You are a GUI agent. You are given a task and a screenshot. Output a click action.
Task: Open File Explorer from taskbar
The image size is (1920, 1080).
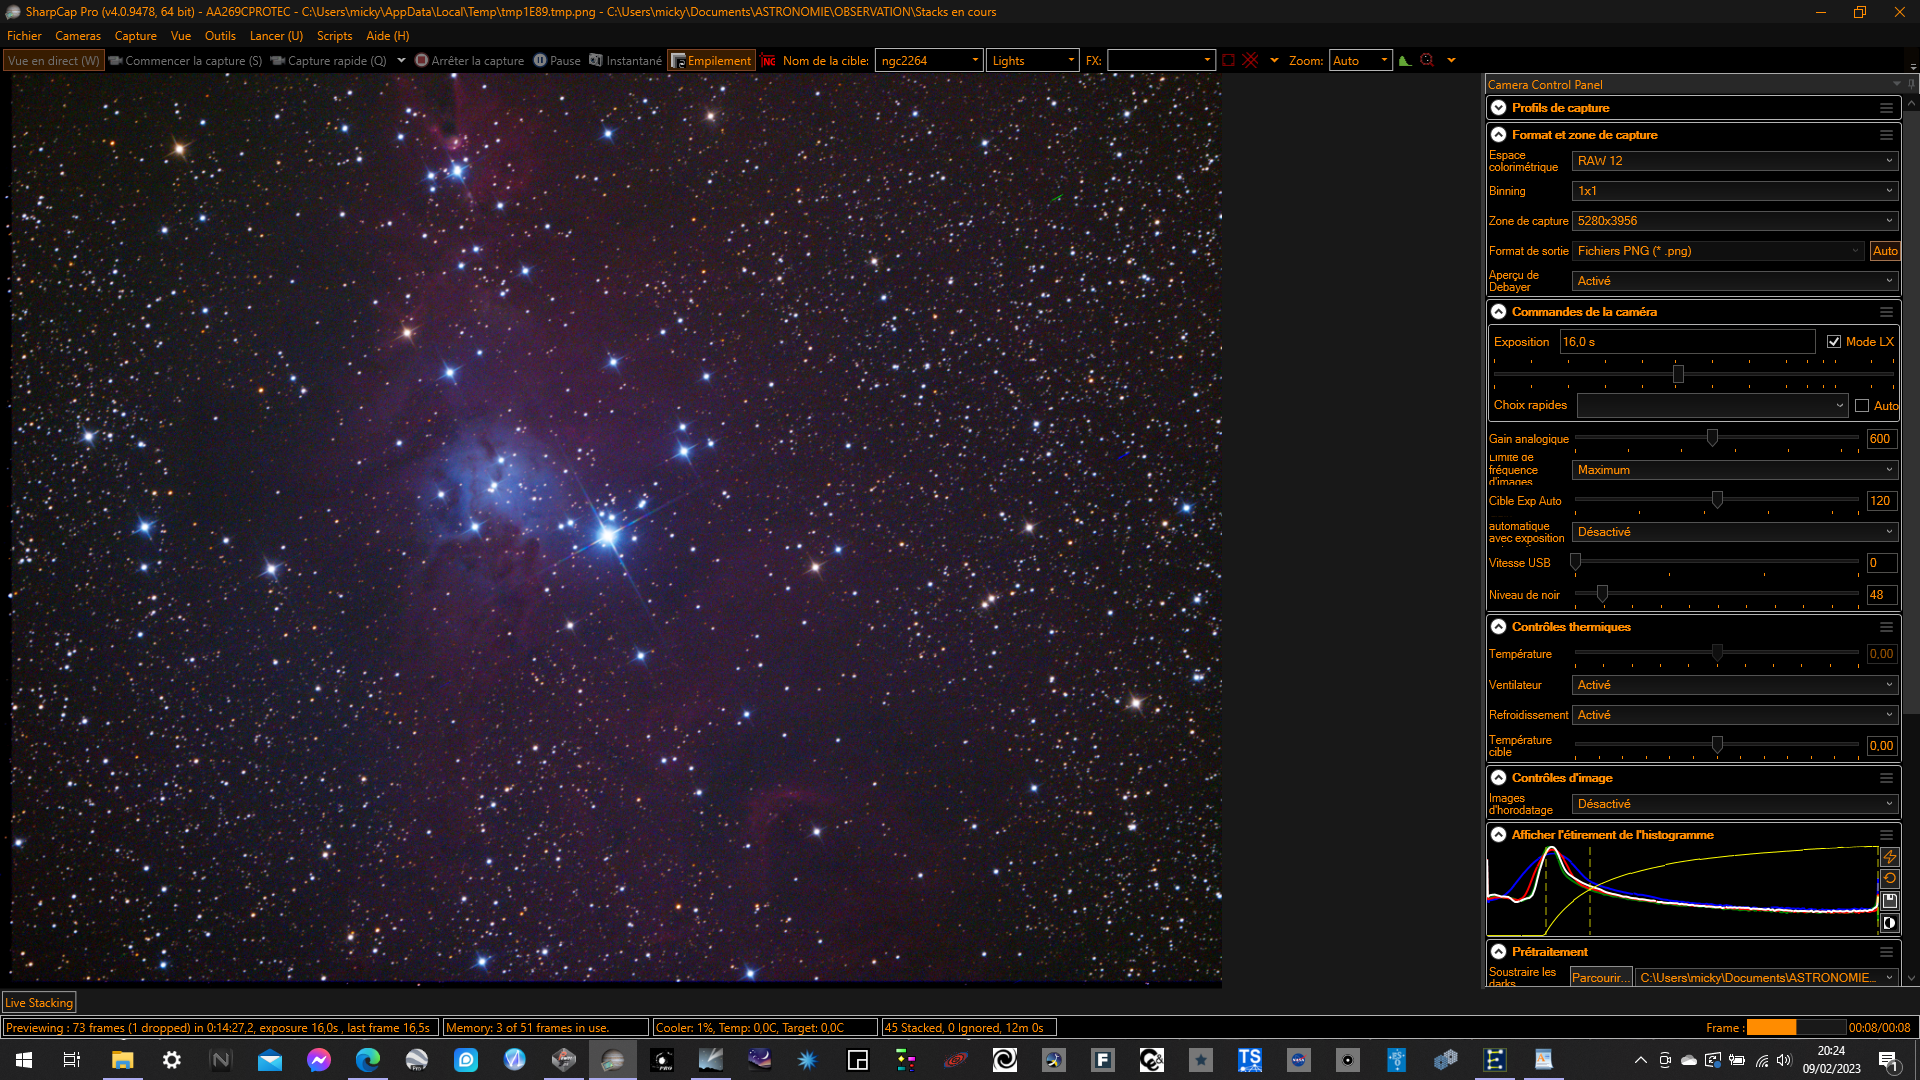pyautogui.click(x=122, y=1060)
